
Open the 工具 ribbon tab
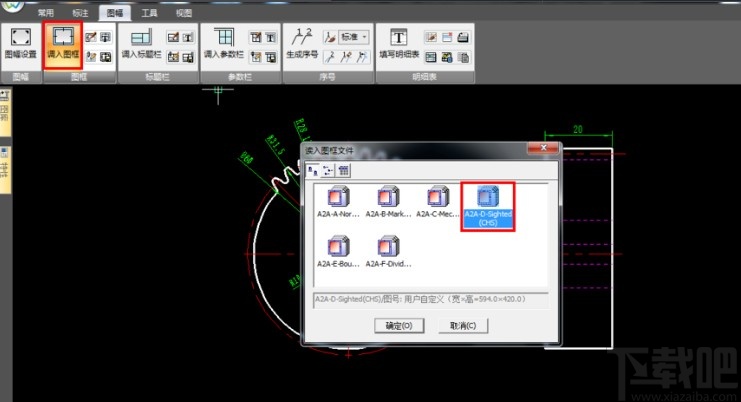point(149,13)
